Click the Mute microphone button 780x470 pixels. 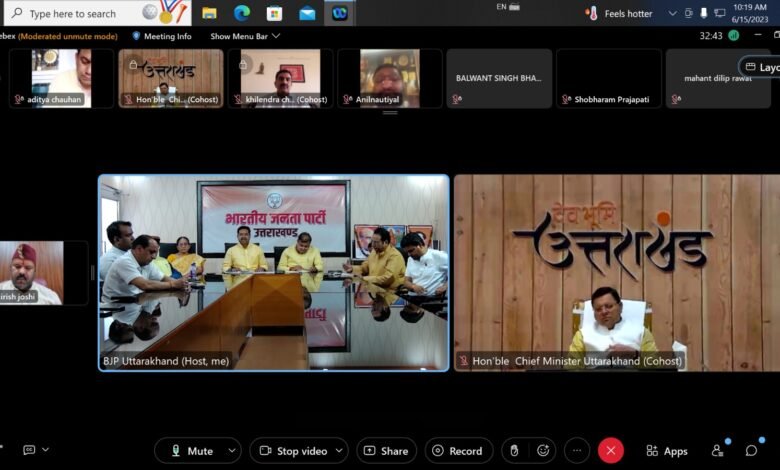(192, 451)
